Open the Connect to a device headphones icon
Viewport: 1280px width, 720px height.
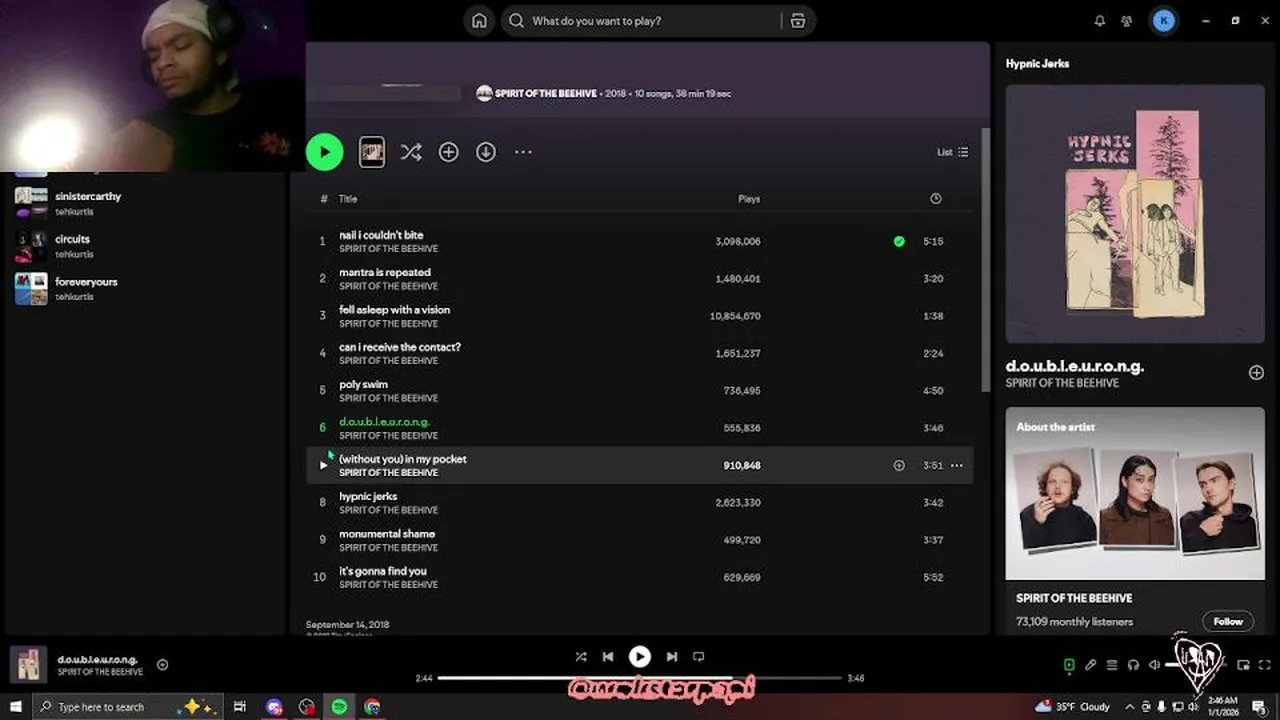(1133, 665)
